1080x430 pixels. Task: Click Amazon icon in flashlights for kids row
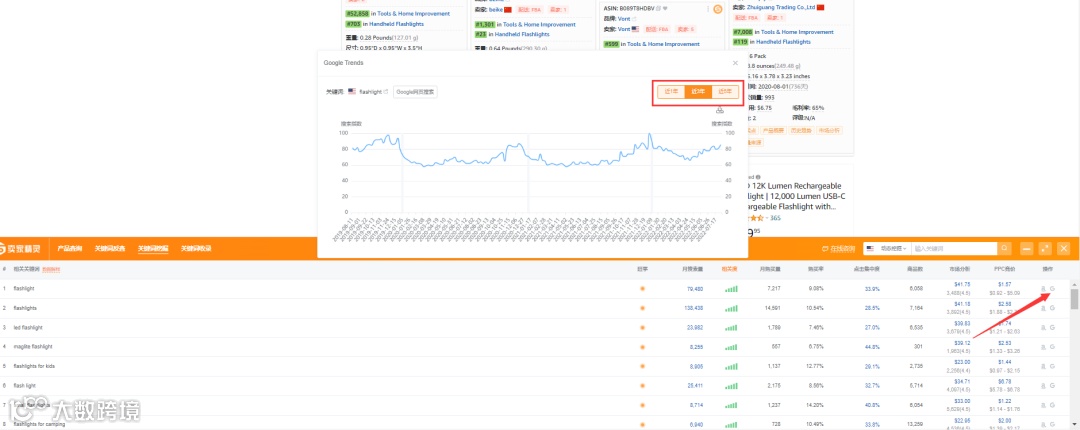tap(1043, 366)
